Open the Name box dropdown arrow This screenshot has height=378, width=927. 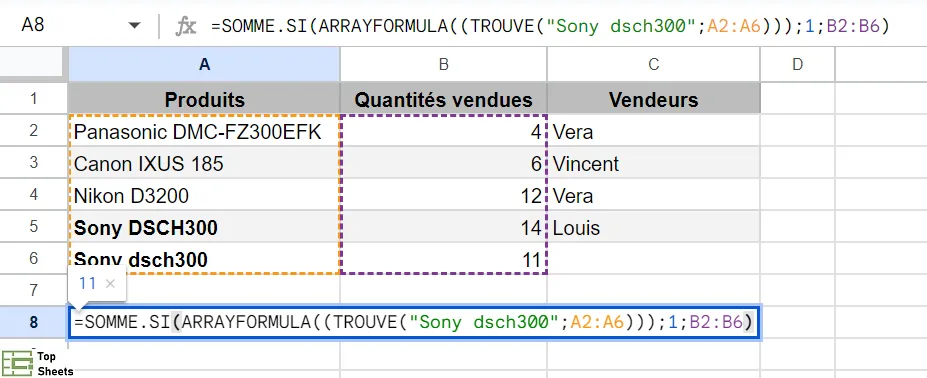click(x=135, y=25)
